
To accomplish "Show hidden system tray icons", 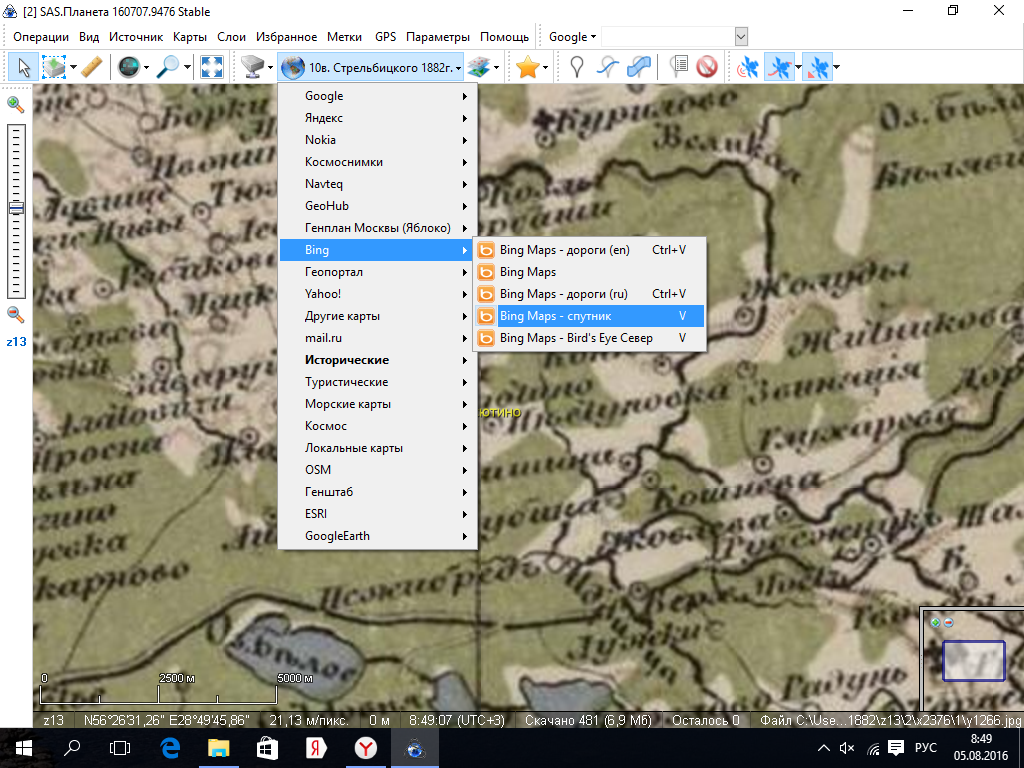I will pyautogui.click(x=824, y=748).
